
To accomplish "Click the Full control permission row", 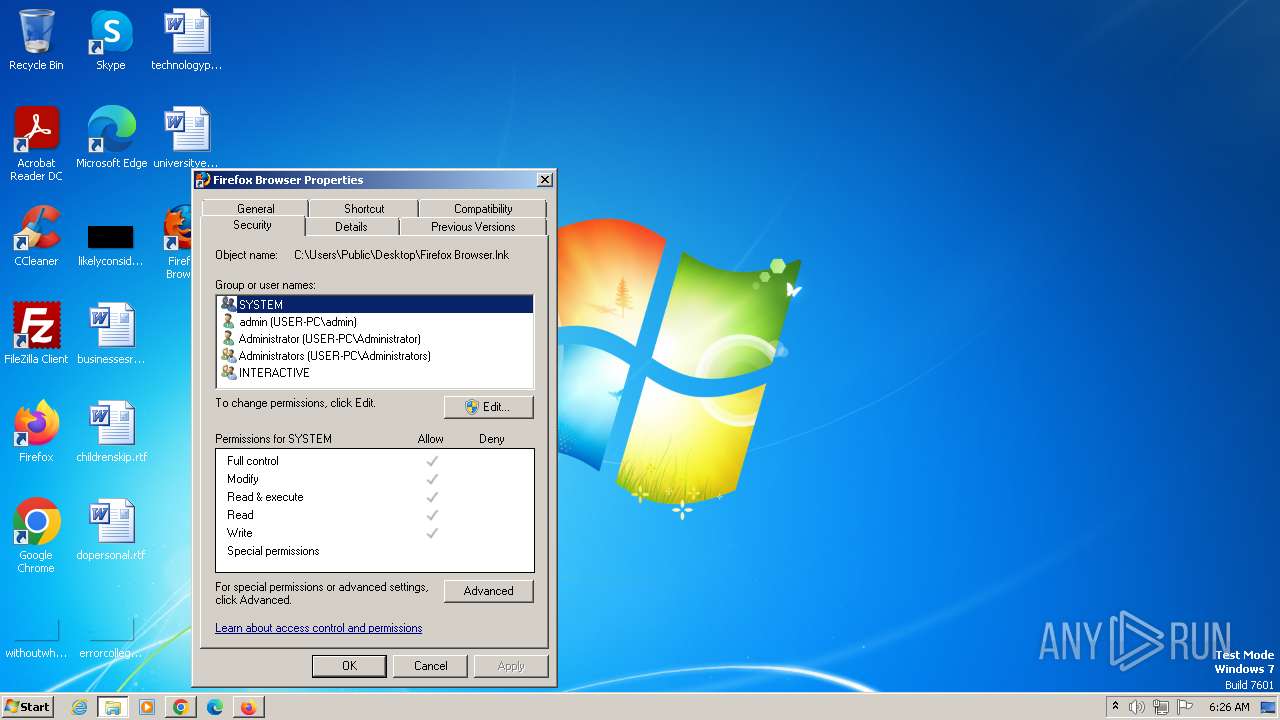I will click(x=375, y=461).
